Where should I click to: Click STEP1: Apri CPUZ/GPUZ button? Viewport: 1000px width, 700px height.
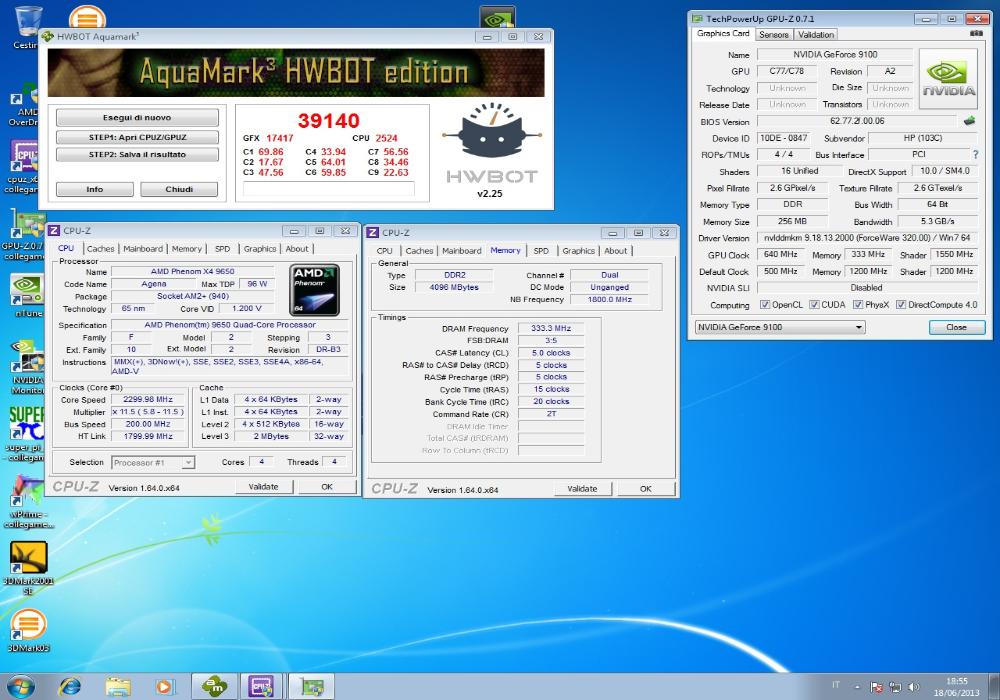[137, 137]
